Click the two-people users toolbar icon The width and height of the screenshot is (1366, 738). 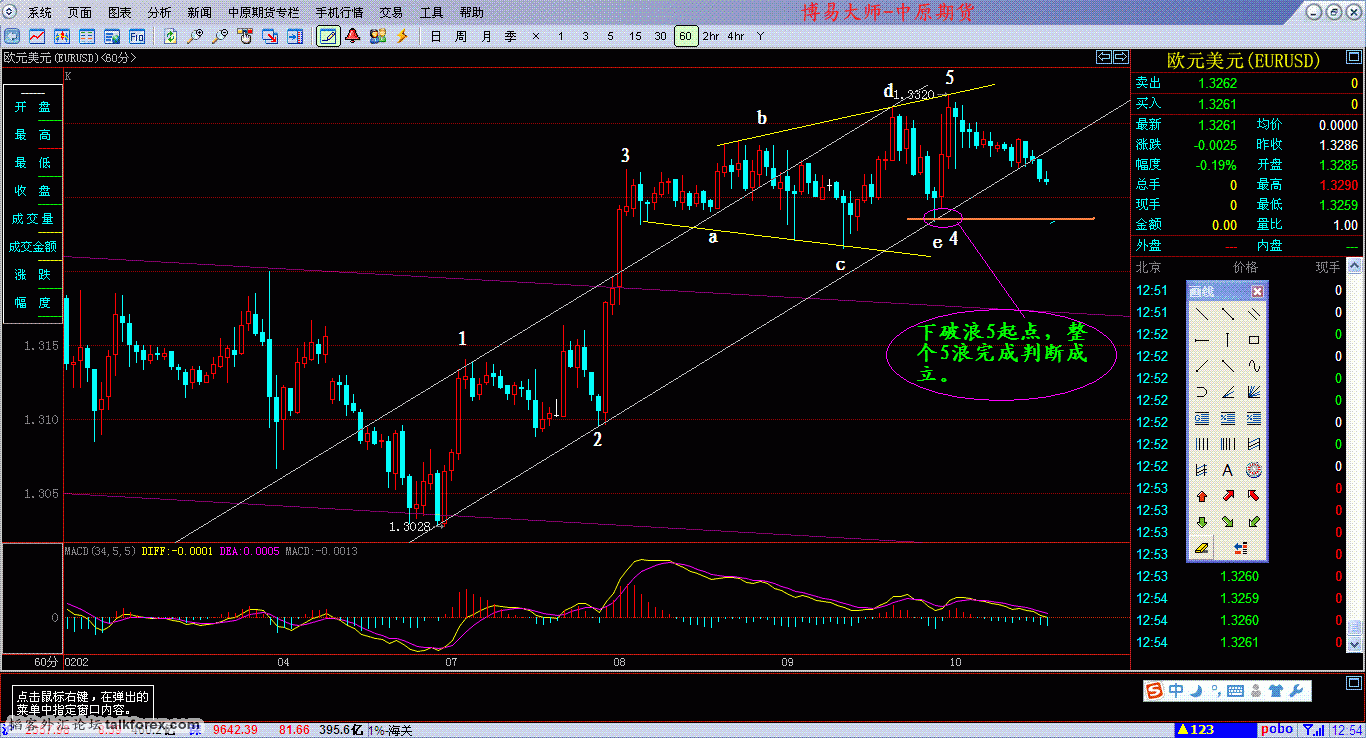(378, 36)
